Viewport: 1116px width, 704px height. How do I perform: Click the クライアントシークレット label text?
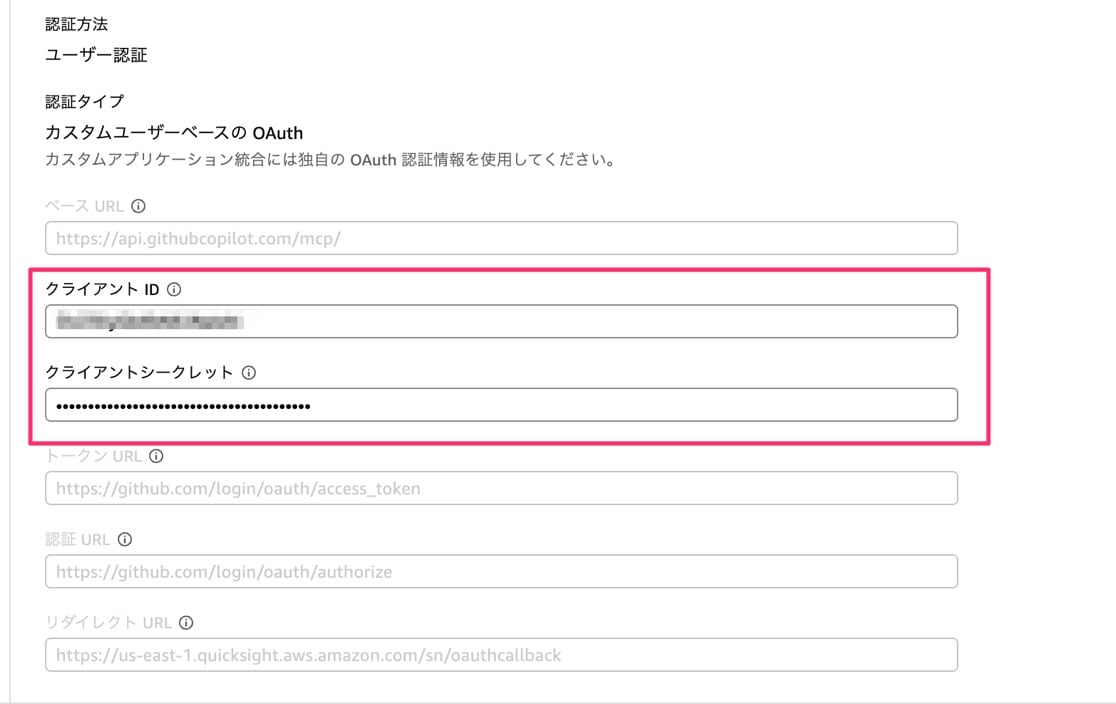point(139,372)
